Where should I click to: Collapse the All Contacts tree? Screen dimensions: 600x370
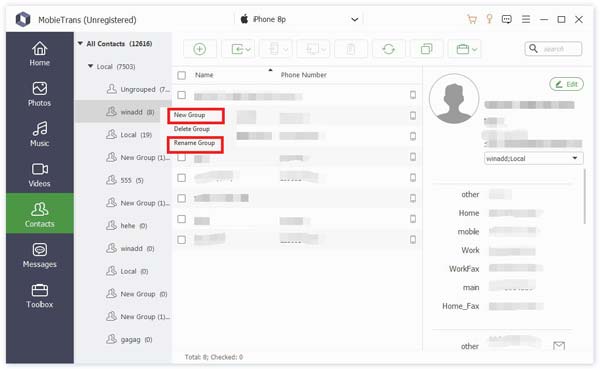pos(80,44)
